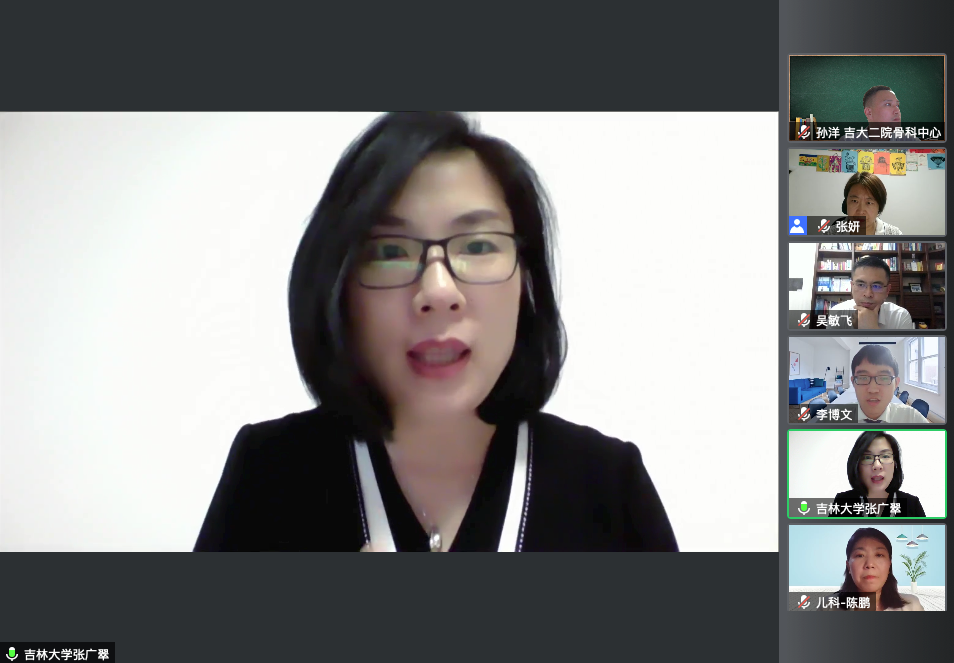Select 吉林大学张广翠 active speaker thumbnail
The image size is (954, 663).
pyautogui.click(x=867, y=474)
